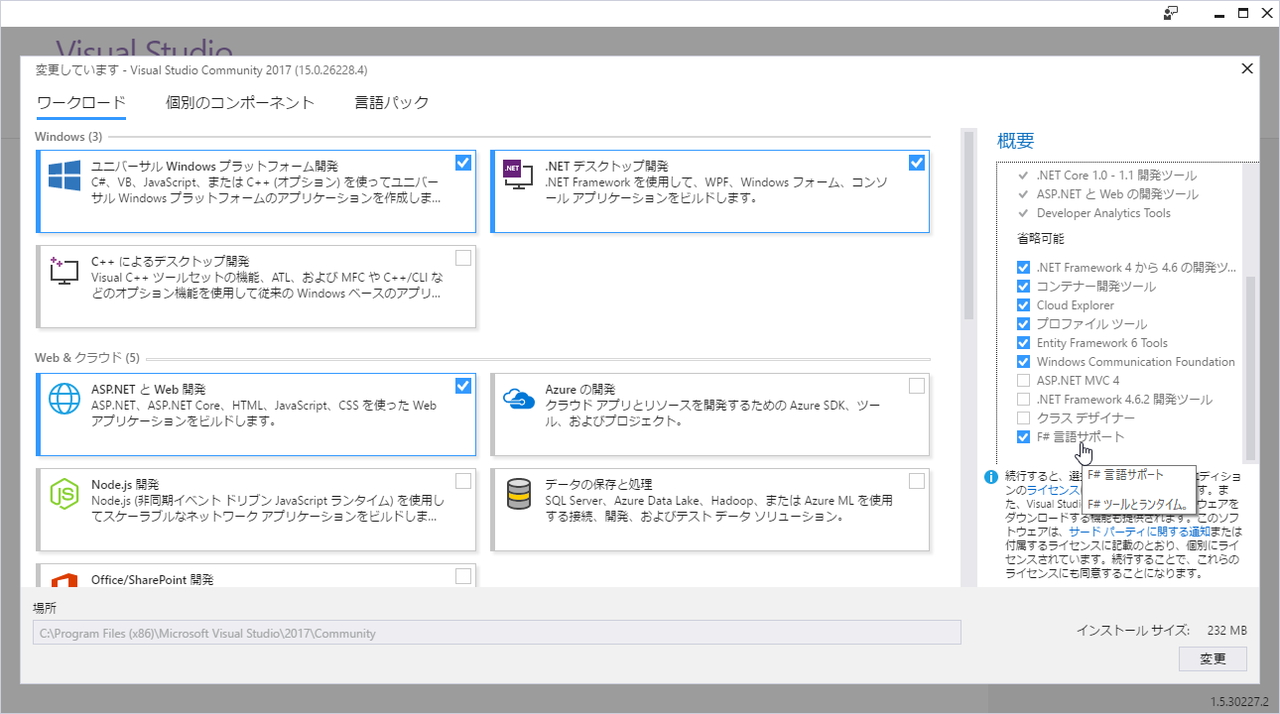
Task: Click the blue info icon near the license notice
Action: tap(990, 477)
